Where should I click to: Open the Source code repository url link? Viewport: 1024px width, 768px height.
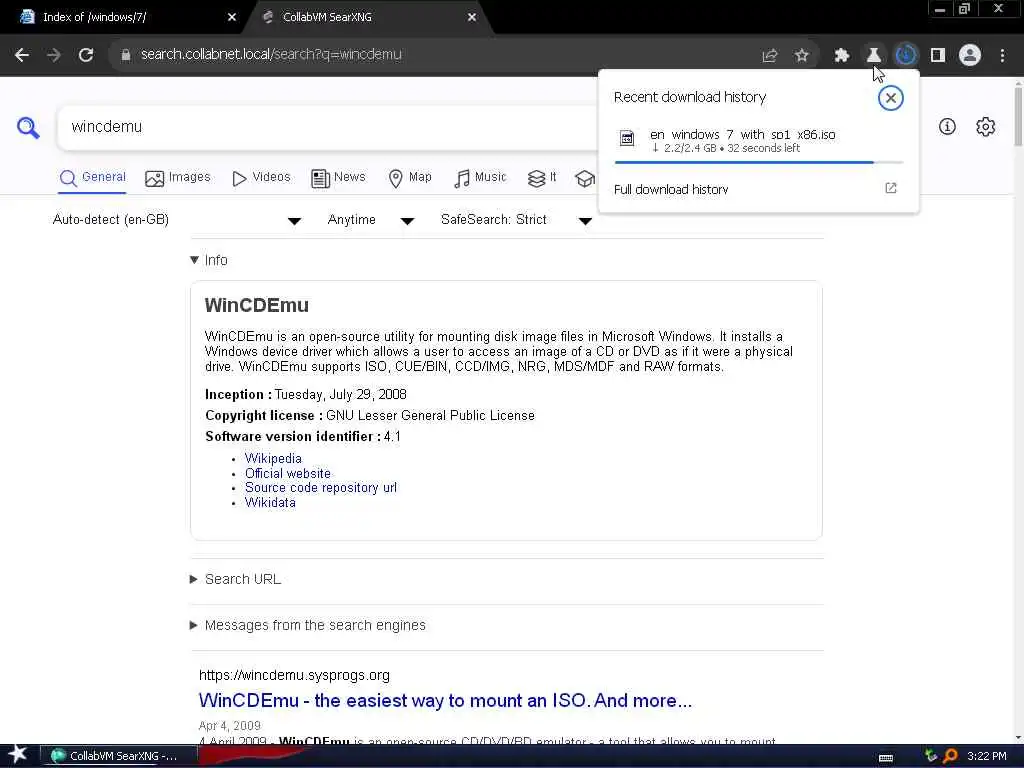point(321,488)
